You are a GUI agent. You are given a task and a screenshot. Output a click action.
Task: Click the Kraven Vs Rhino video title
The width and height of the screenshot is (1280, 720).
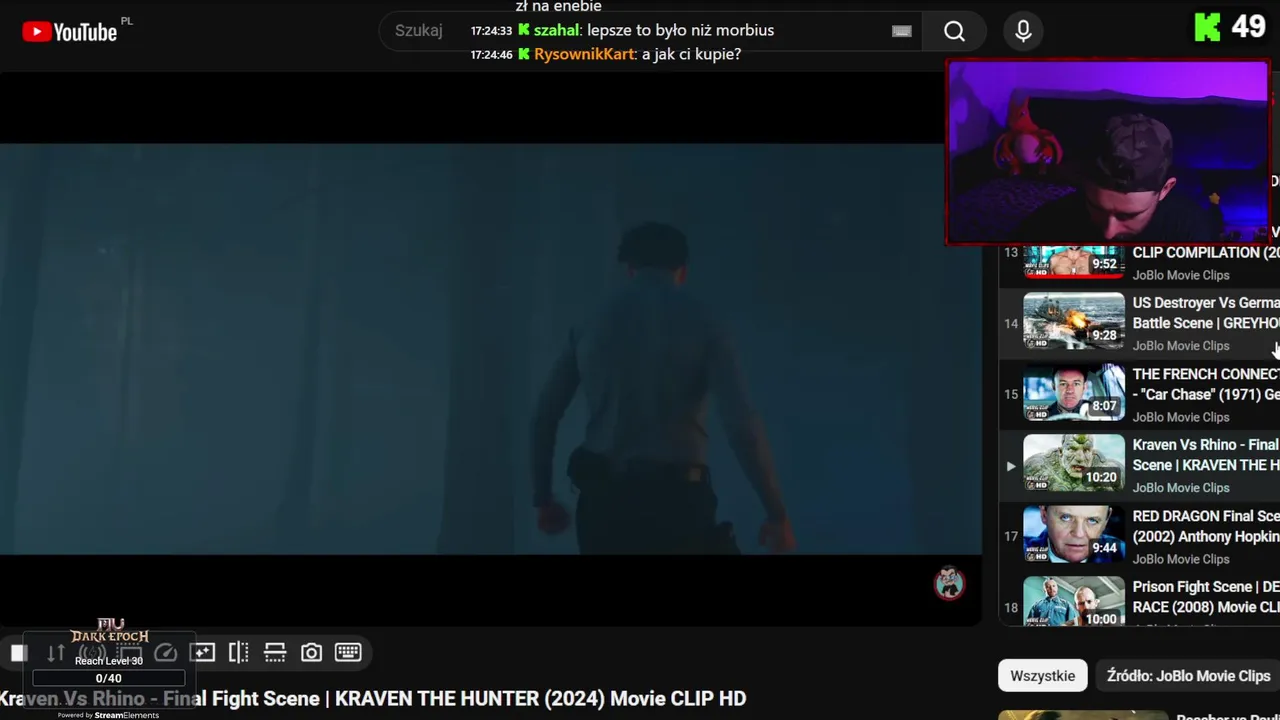pyautogui.click(x=373, y=698)
